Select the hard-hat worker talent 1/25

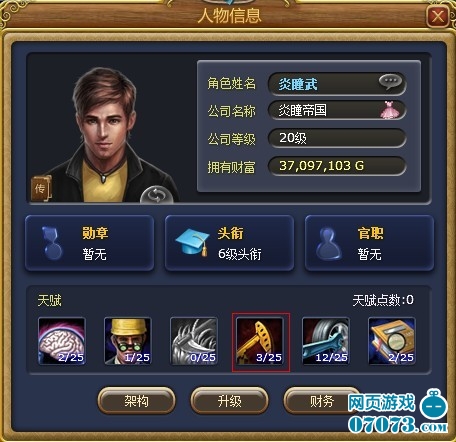point(128,341)
